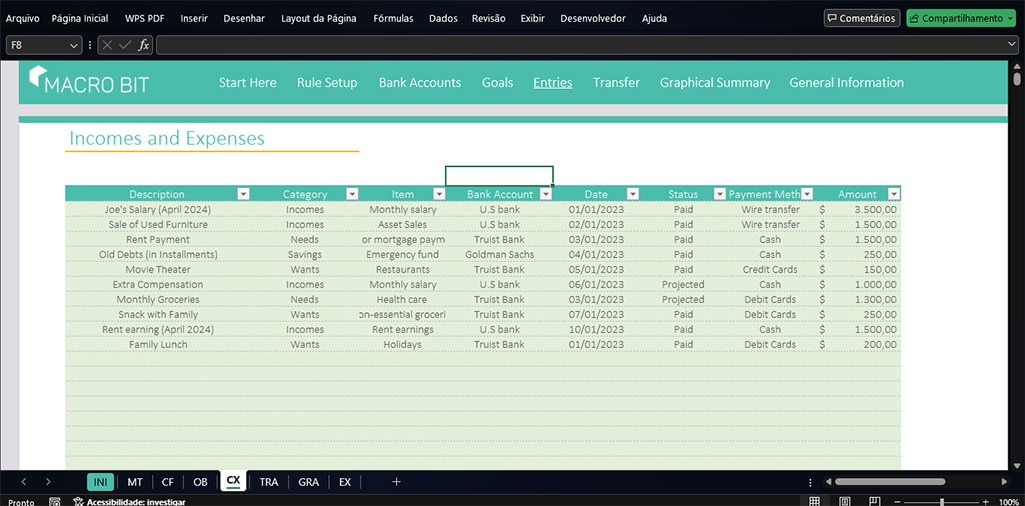Screen dimensions: 1025x506
Task: Click the Compartilhamento share button
Action: (x=956, y=18)
